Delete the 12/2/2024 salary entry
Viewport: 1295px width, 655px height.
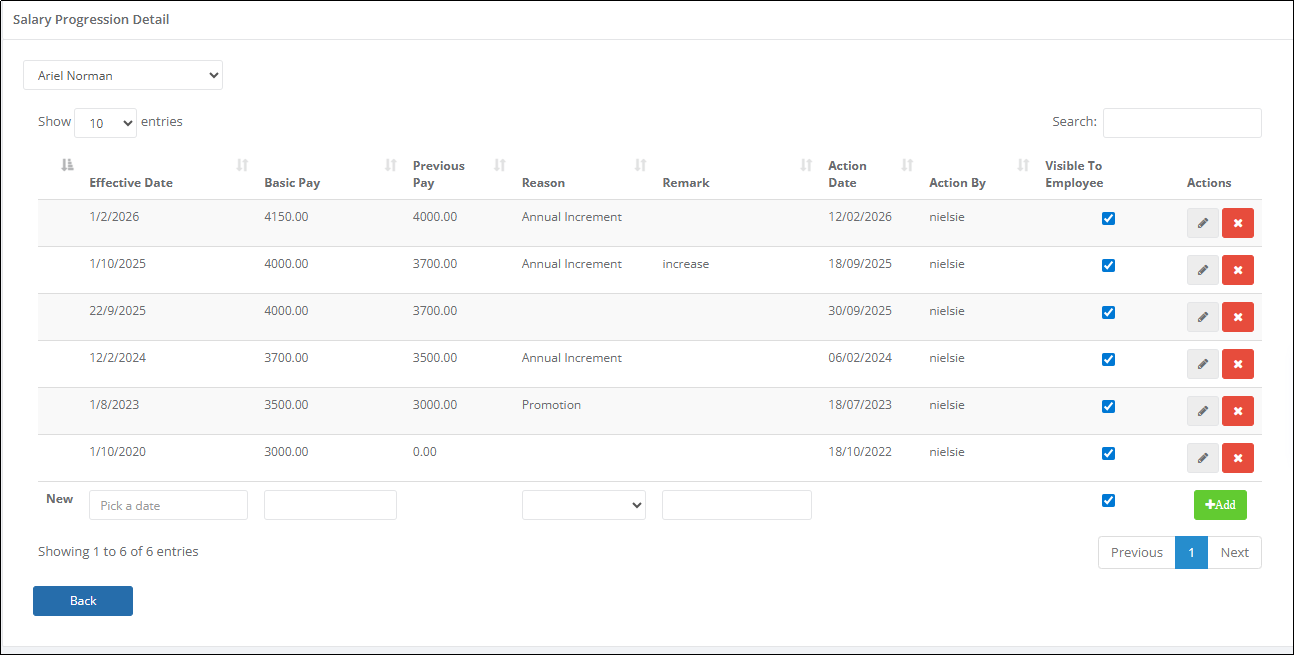click(1238, 364)
